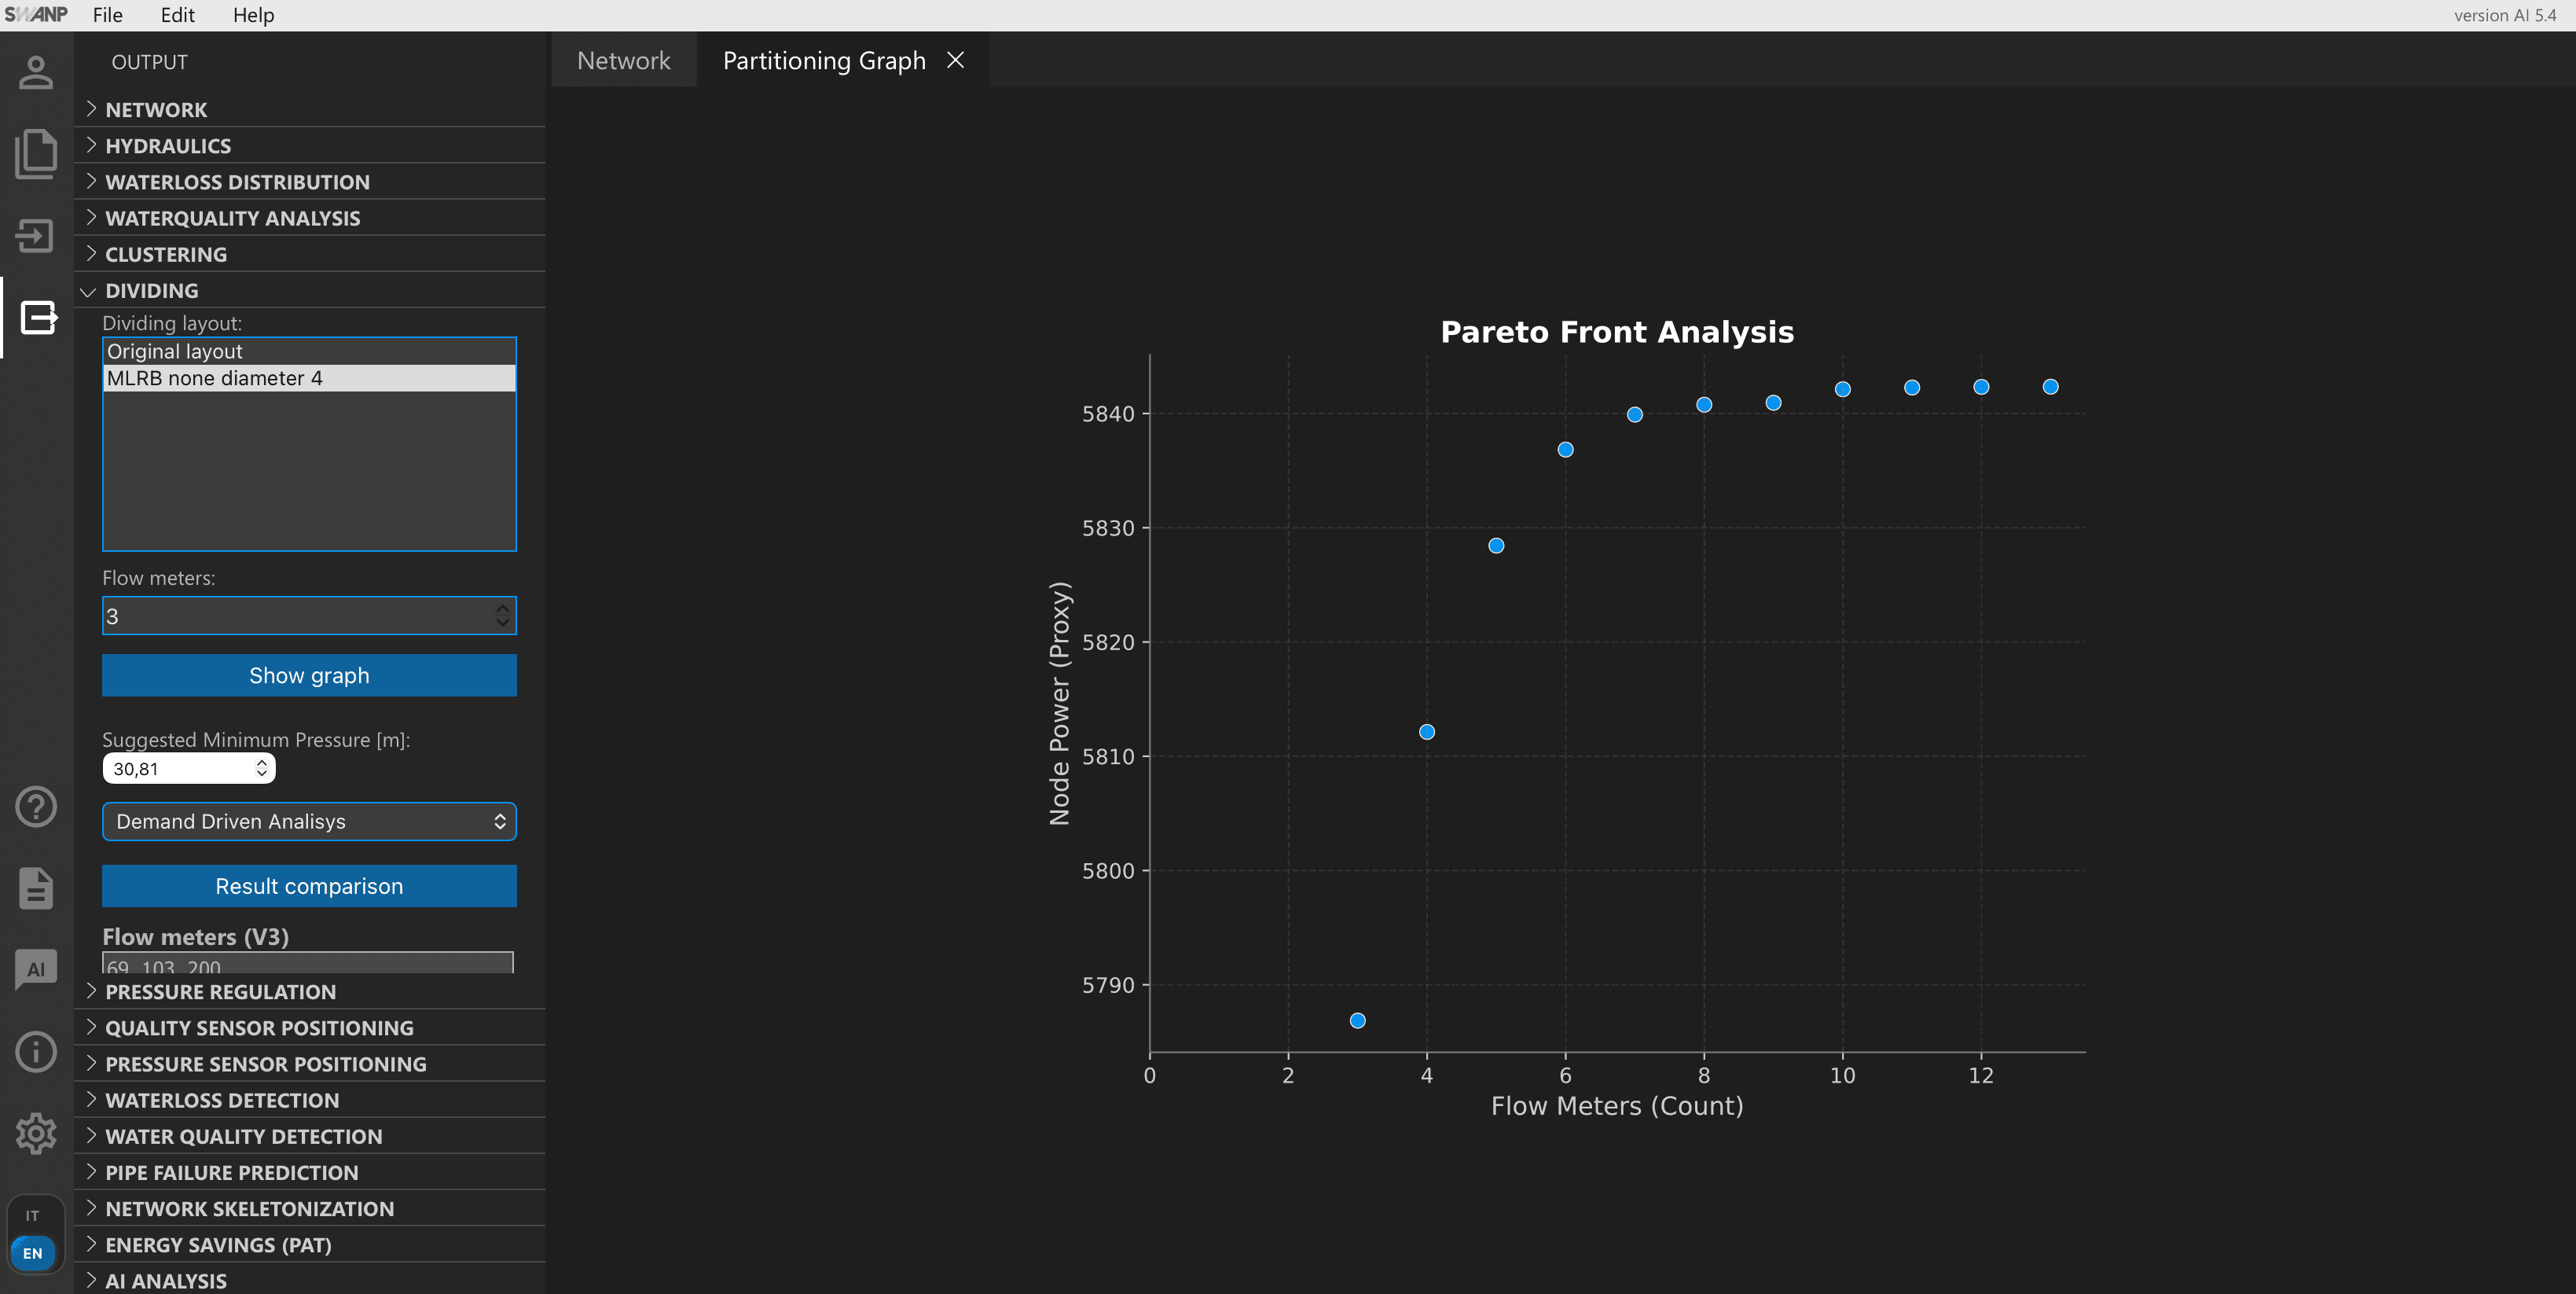Image resolution: width=2576 pixels, height=1294 pixels.
Task: Expand the NETWORK section
Action: (310, 109)
